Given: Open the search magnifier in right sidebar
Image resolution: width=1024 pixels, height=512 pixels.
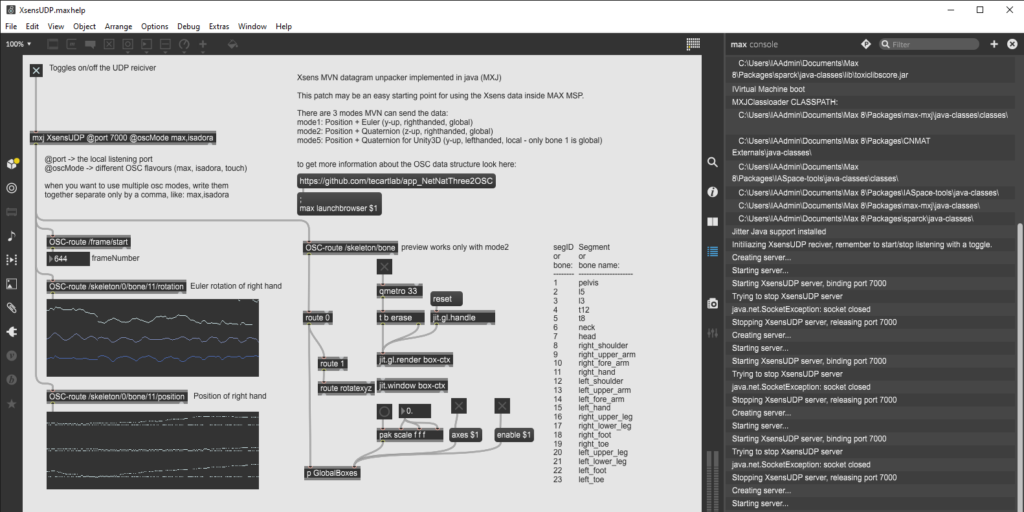Looking at the screenshot, I should [712, 163].
